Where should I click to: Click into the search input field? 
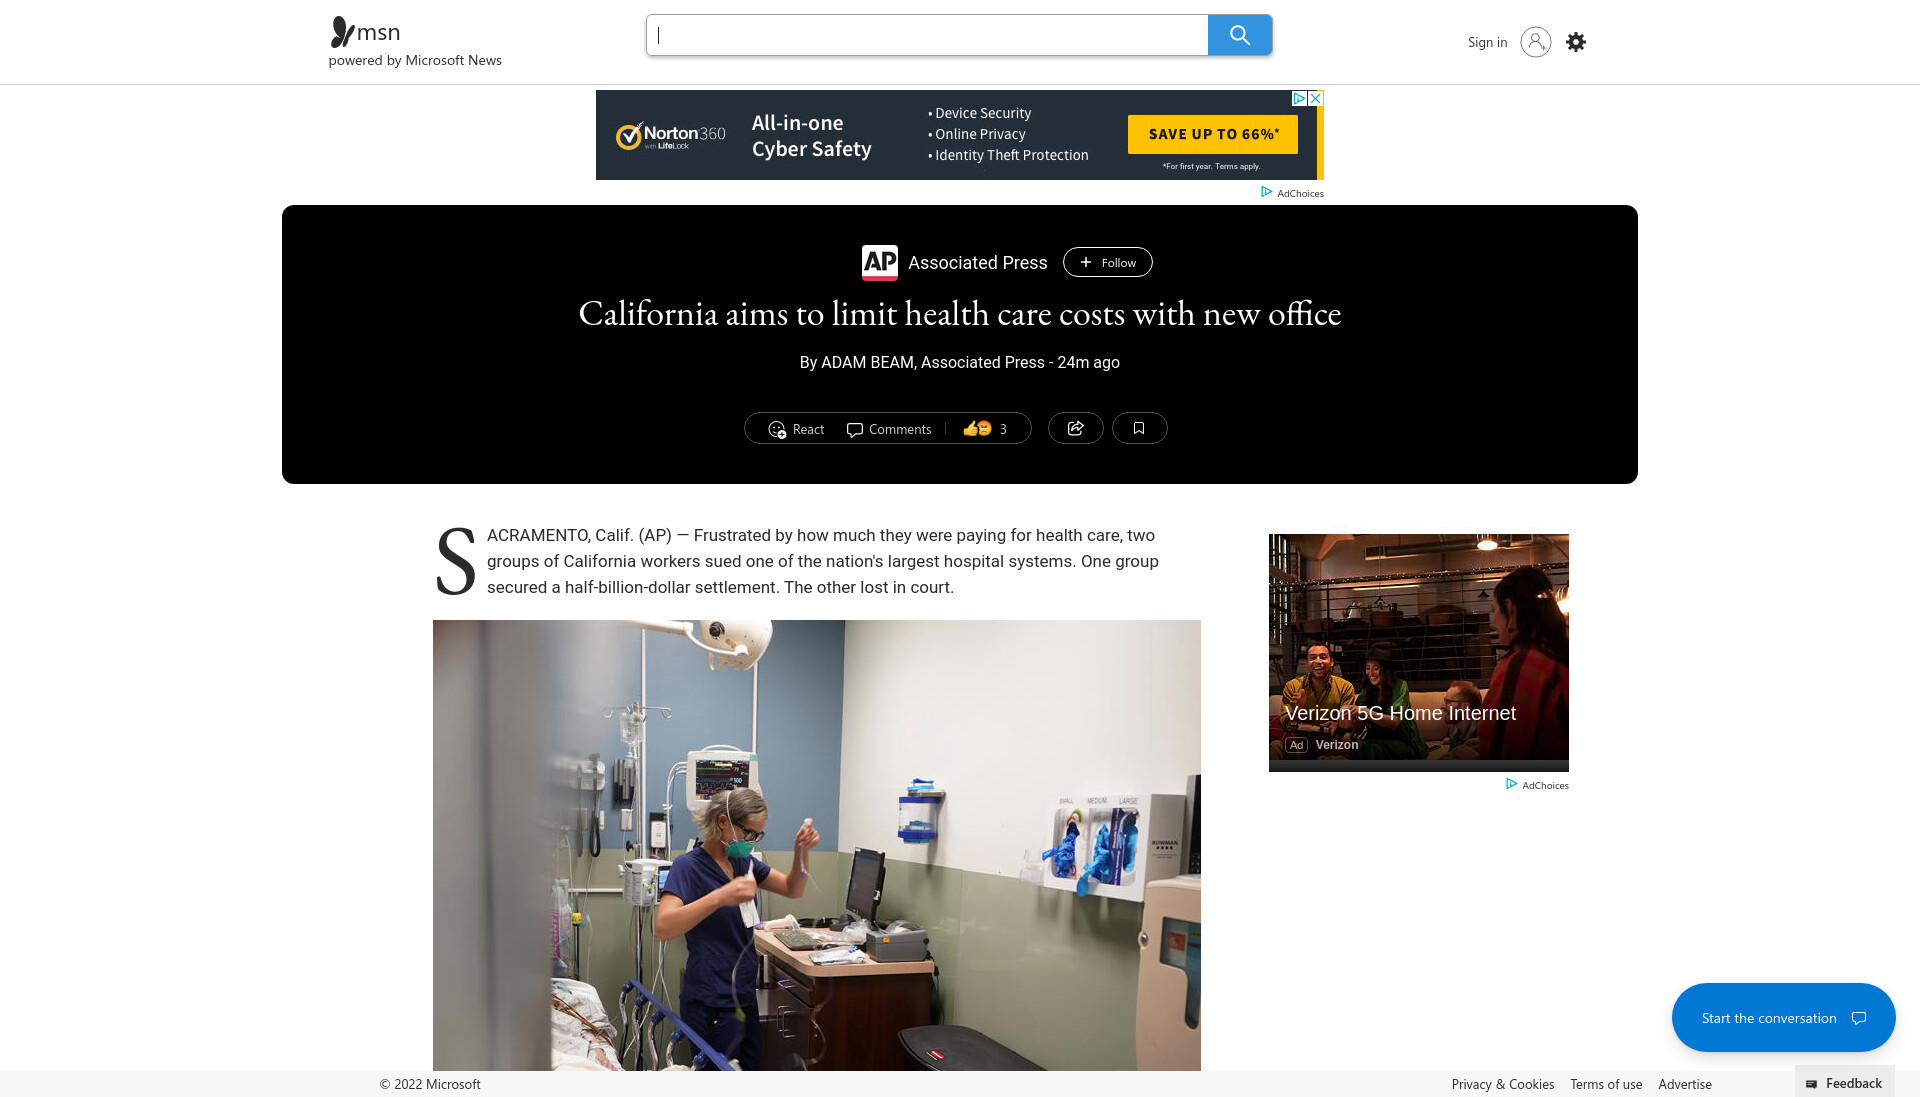[x=927, y=35]
